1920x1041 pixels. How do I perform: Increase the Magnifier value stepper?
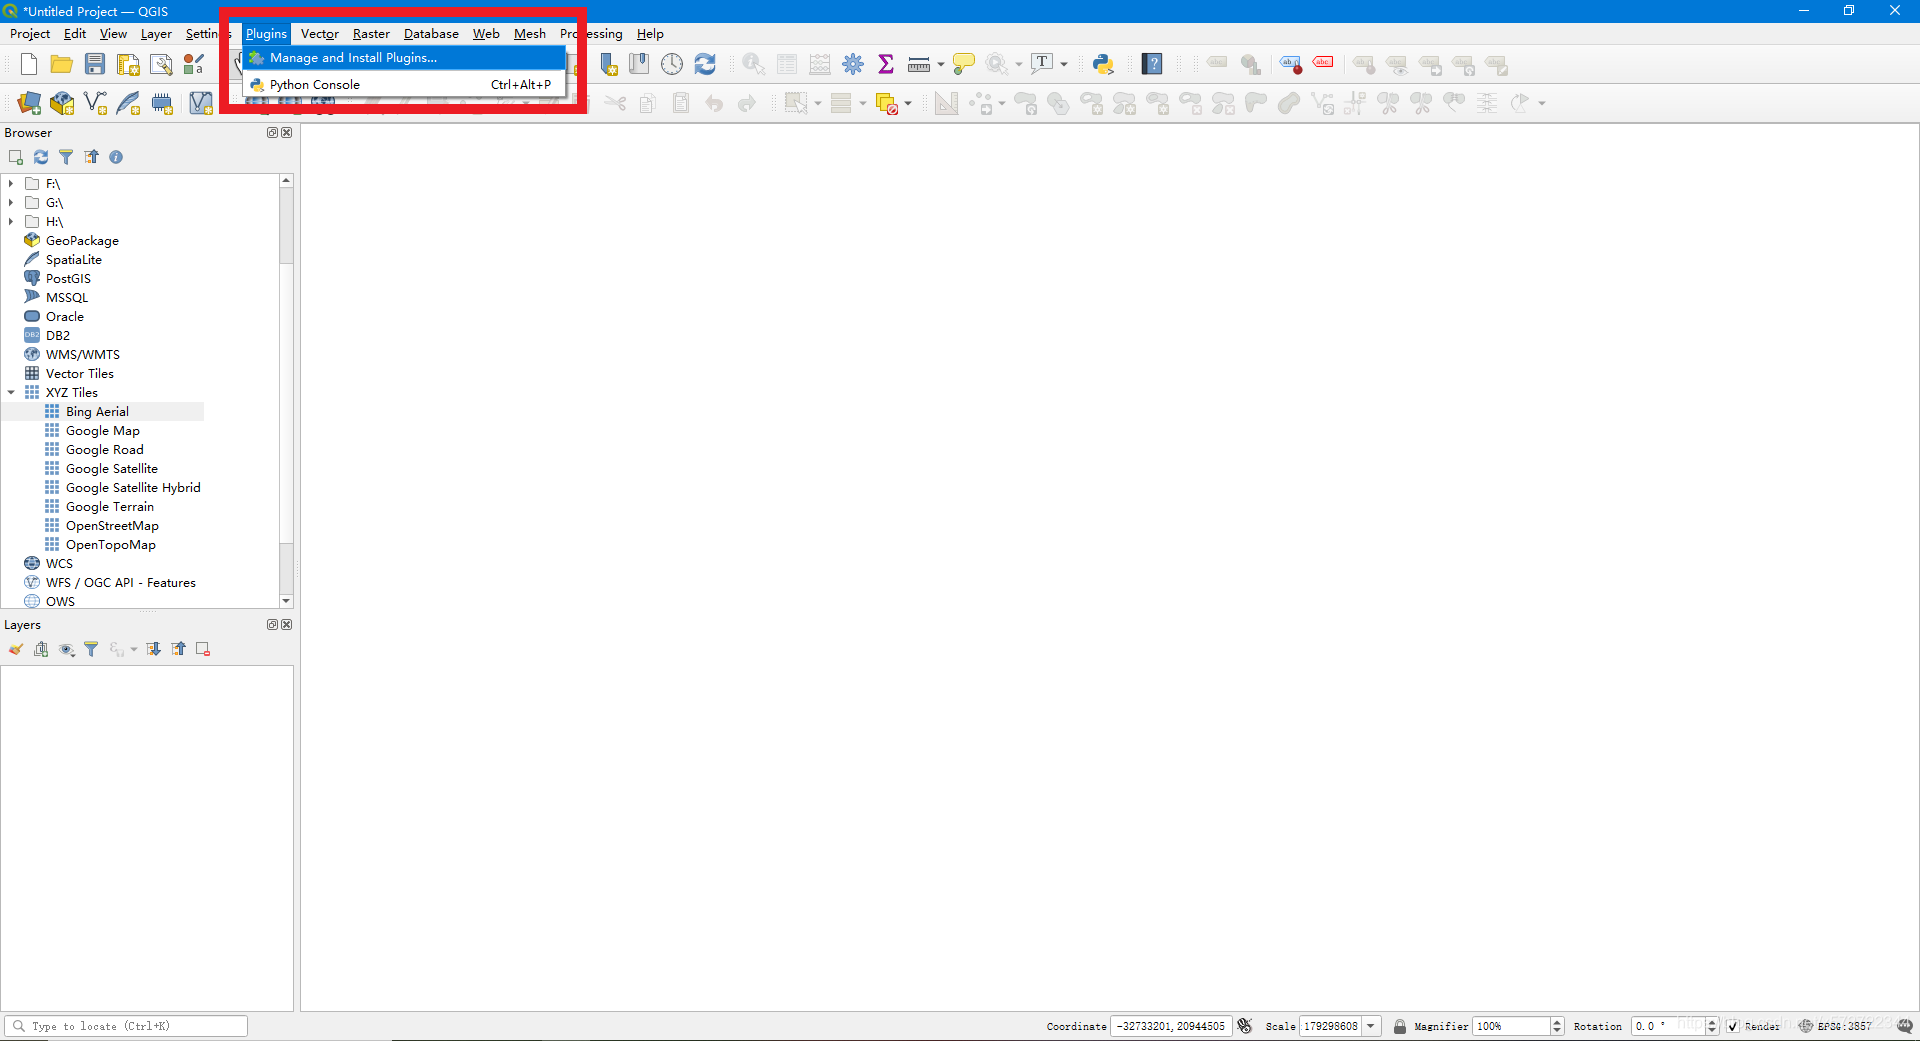[1557, 1022]
